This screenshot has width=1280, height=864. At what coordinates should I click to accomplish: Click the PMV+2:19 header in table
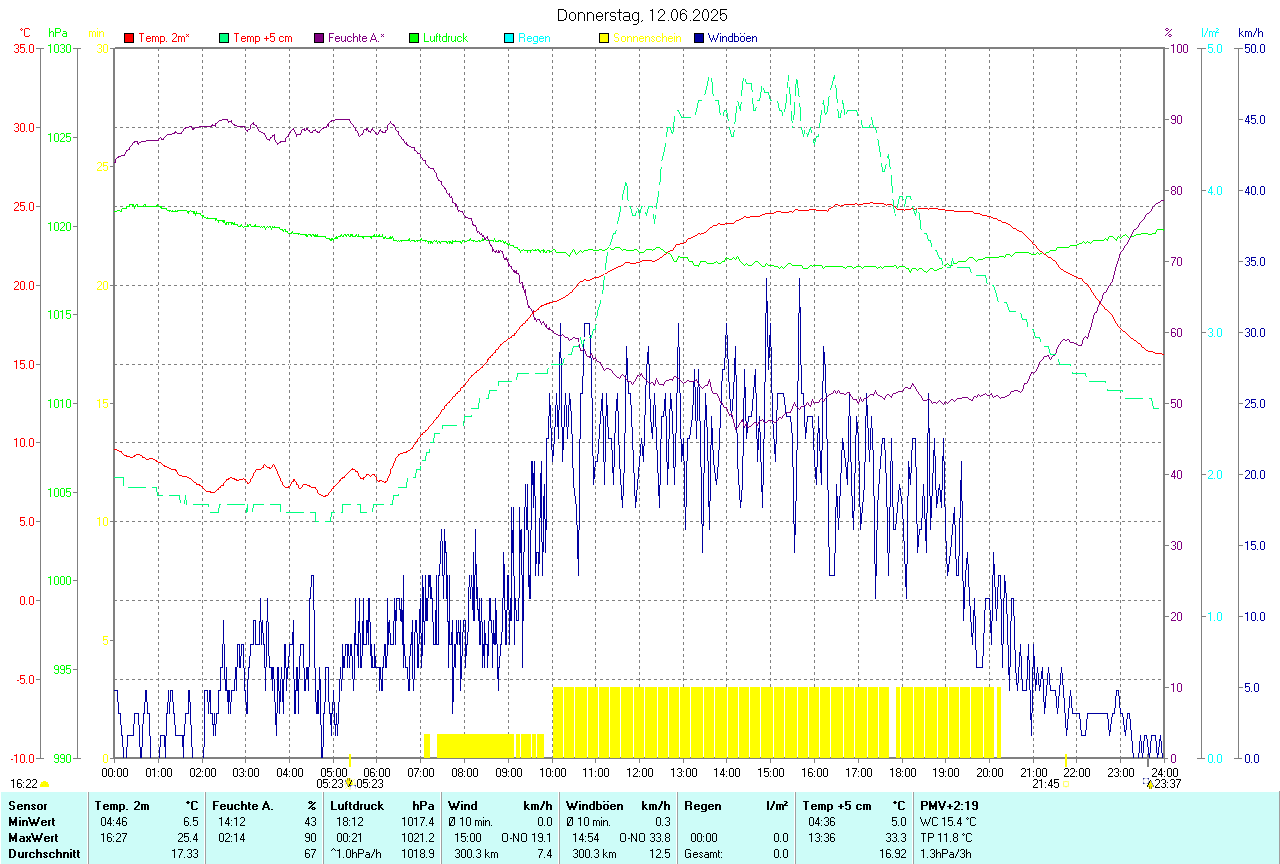[x=949, y=805]
